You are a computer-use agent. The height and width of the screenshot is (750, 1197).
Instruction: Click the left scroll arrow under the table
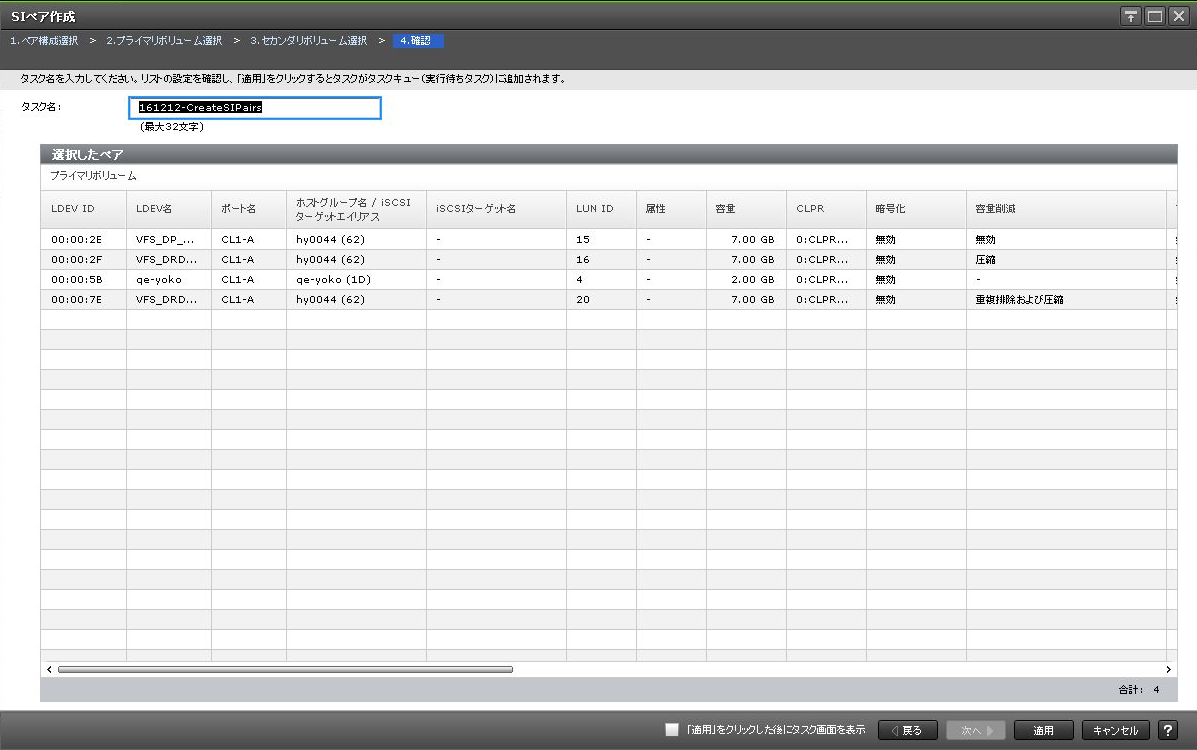(48, 669)
